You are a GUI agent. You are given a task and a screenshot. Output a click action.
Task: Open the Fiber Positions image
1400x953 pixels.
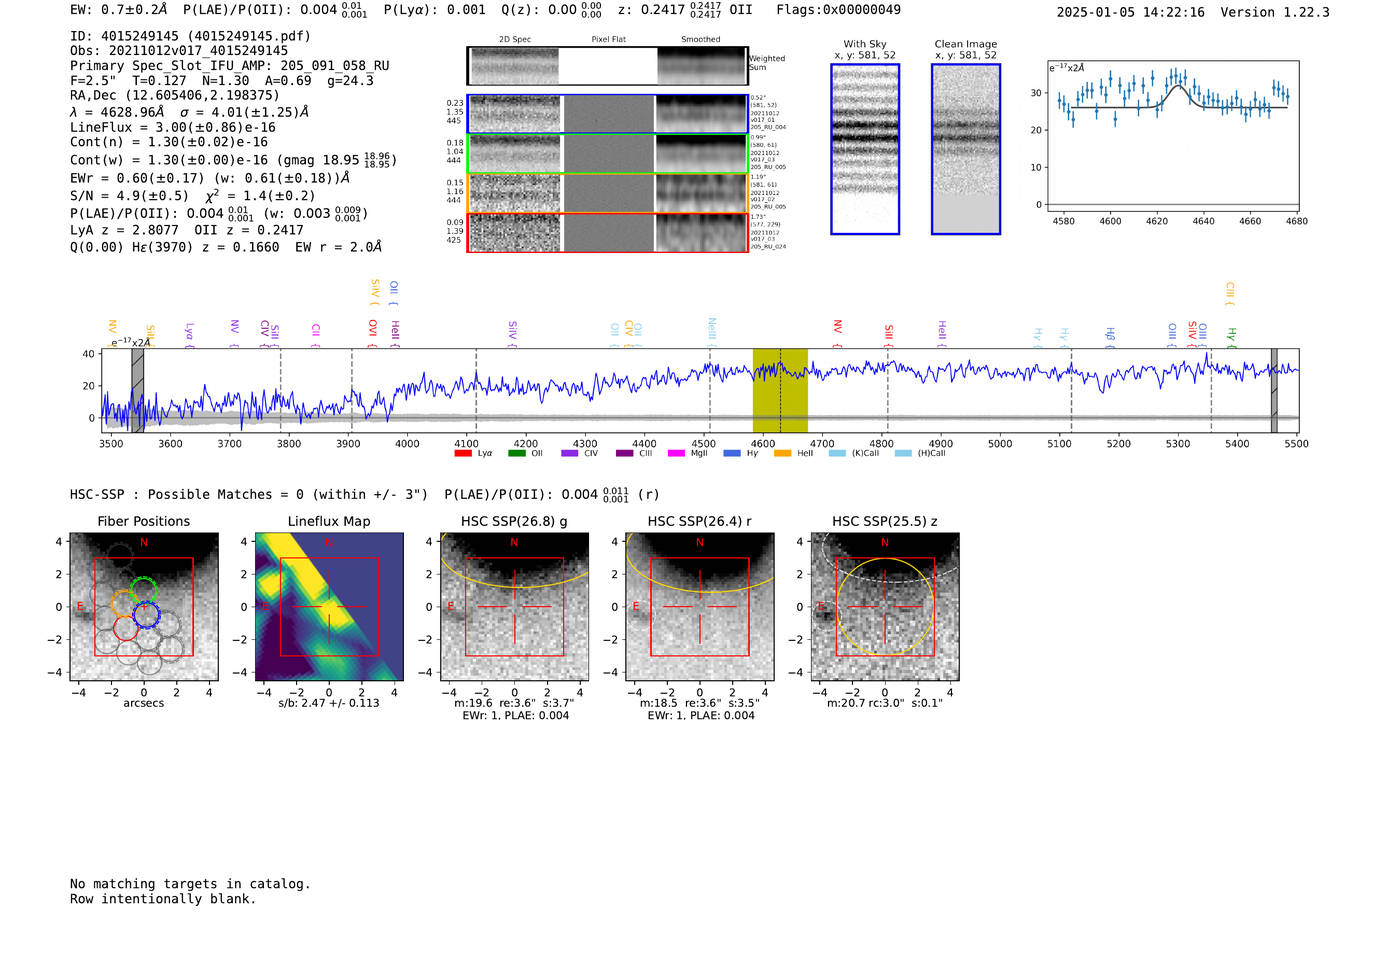click(x=144, y=608)
